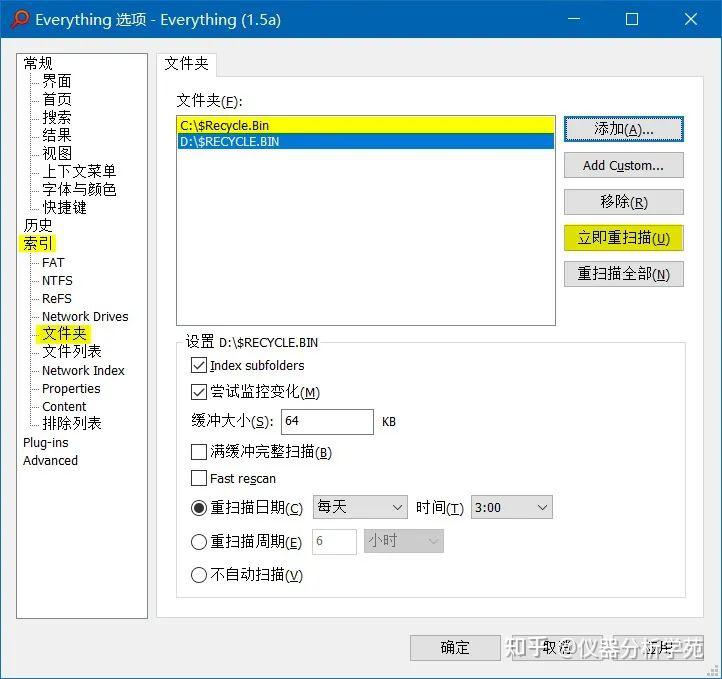Viewport: 722px width, 679px height.
Task: Enable Fast rescan checkbox
Action: pos(198,478)
